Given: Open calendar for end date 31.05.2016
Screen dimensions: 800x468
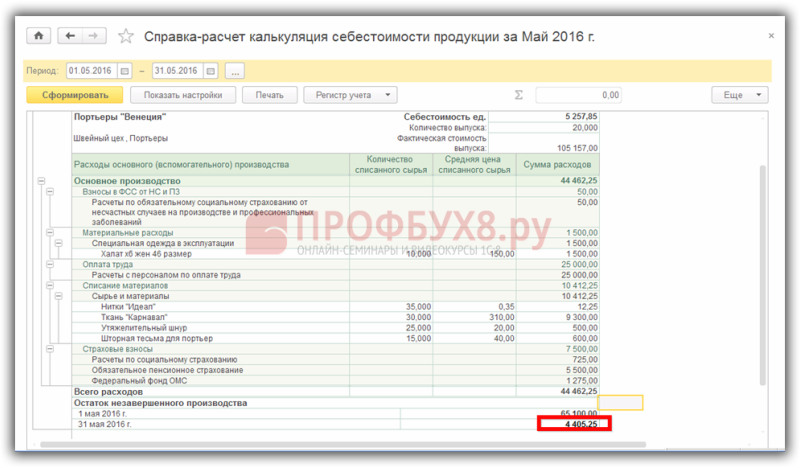Looking at the screenshot, I should pyautogui.click(x=211, y=71).
